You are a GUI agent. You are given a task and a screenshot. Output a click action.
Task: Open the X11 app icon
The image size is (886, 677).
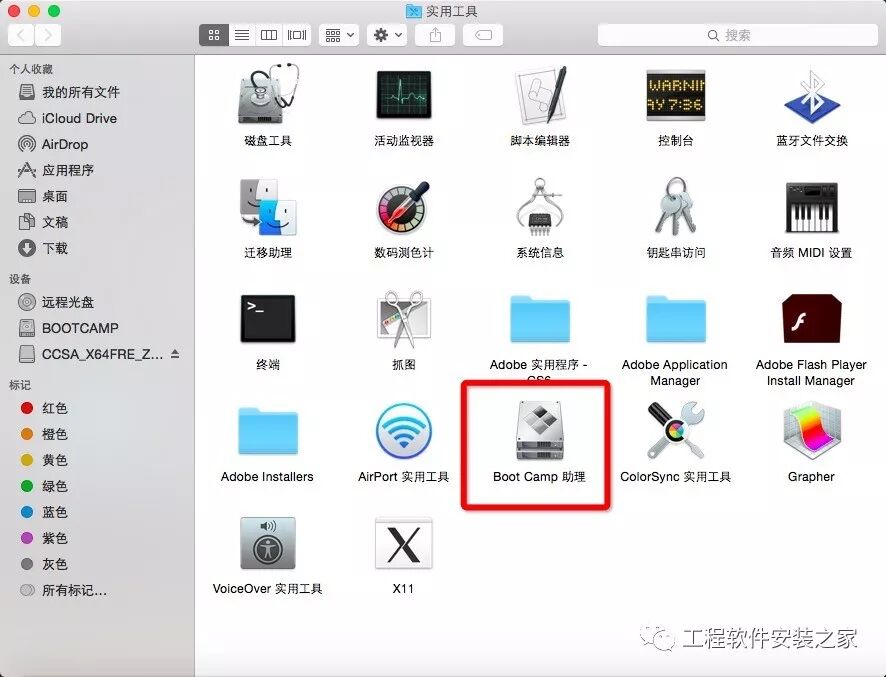pyautogui.click(x=403, y=543)
